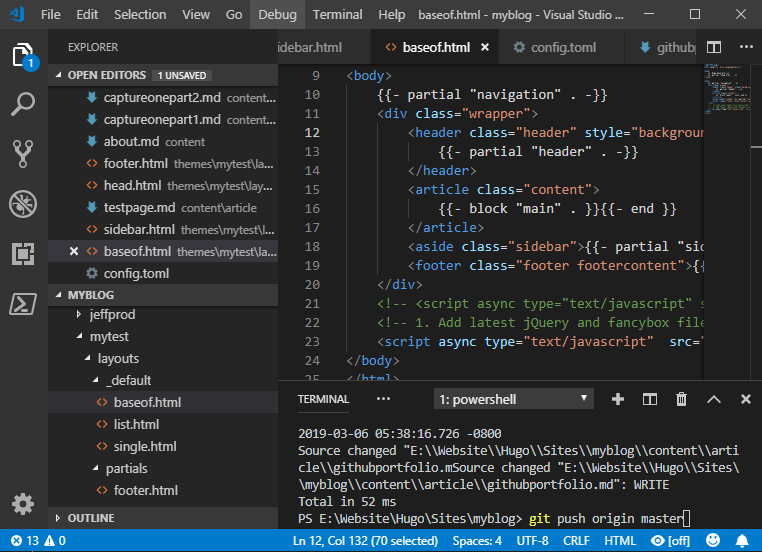Open the Extensions view icon
The image size is (762, 552).
[x=23, y=254]
